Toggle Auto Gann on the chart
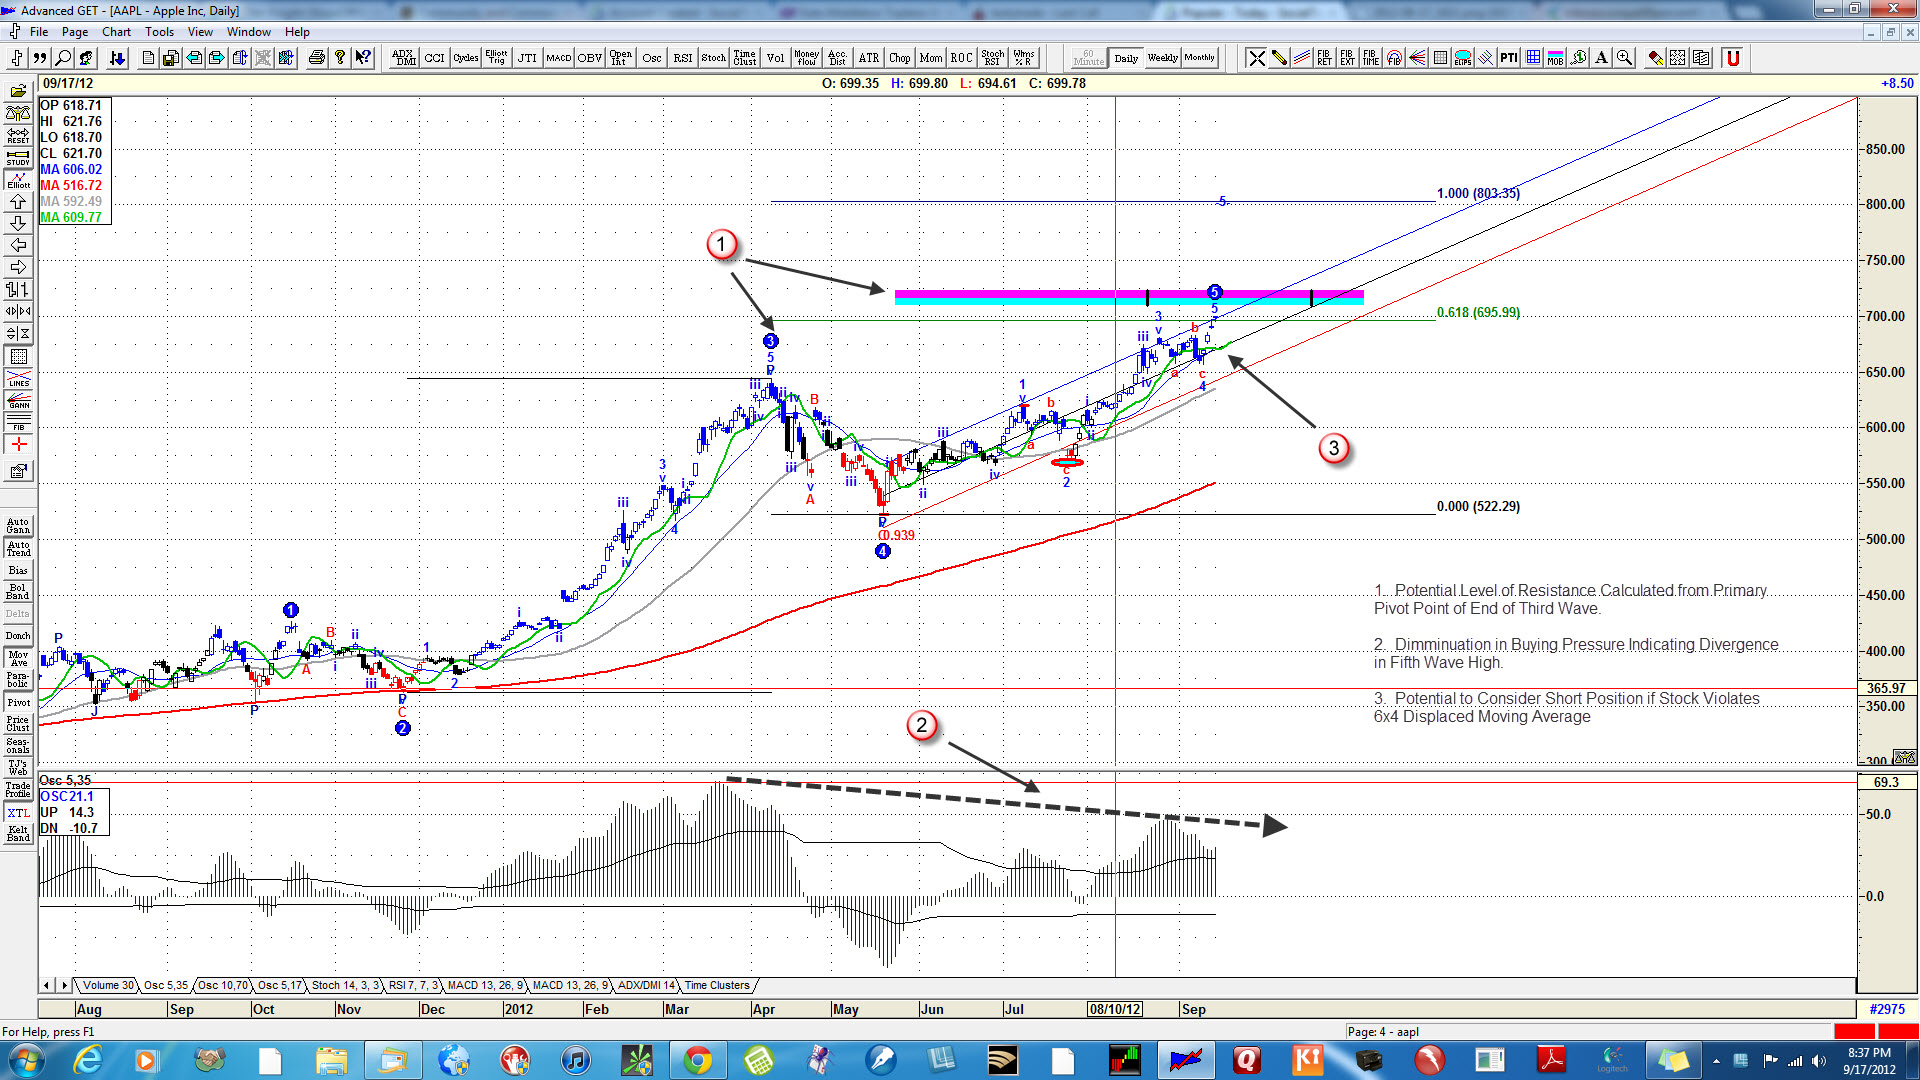This screenshot has width=1920, height=1080. (17, 525)
